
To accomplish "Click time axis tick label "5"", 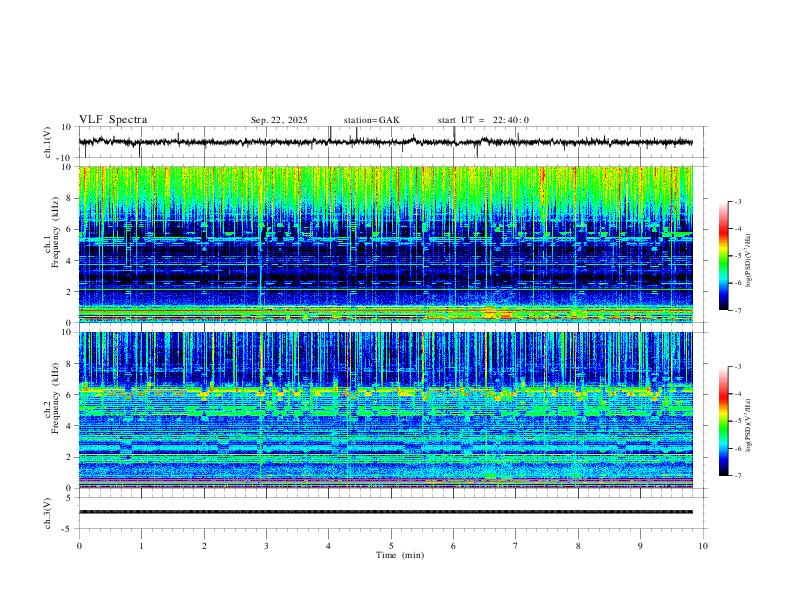I will tap(391, 546).
